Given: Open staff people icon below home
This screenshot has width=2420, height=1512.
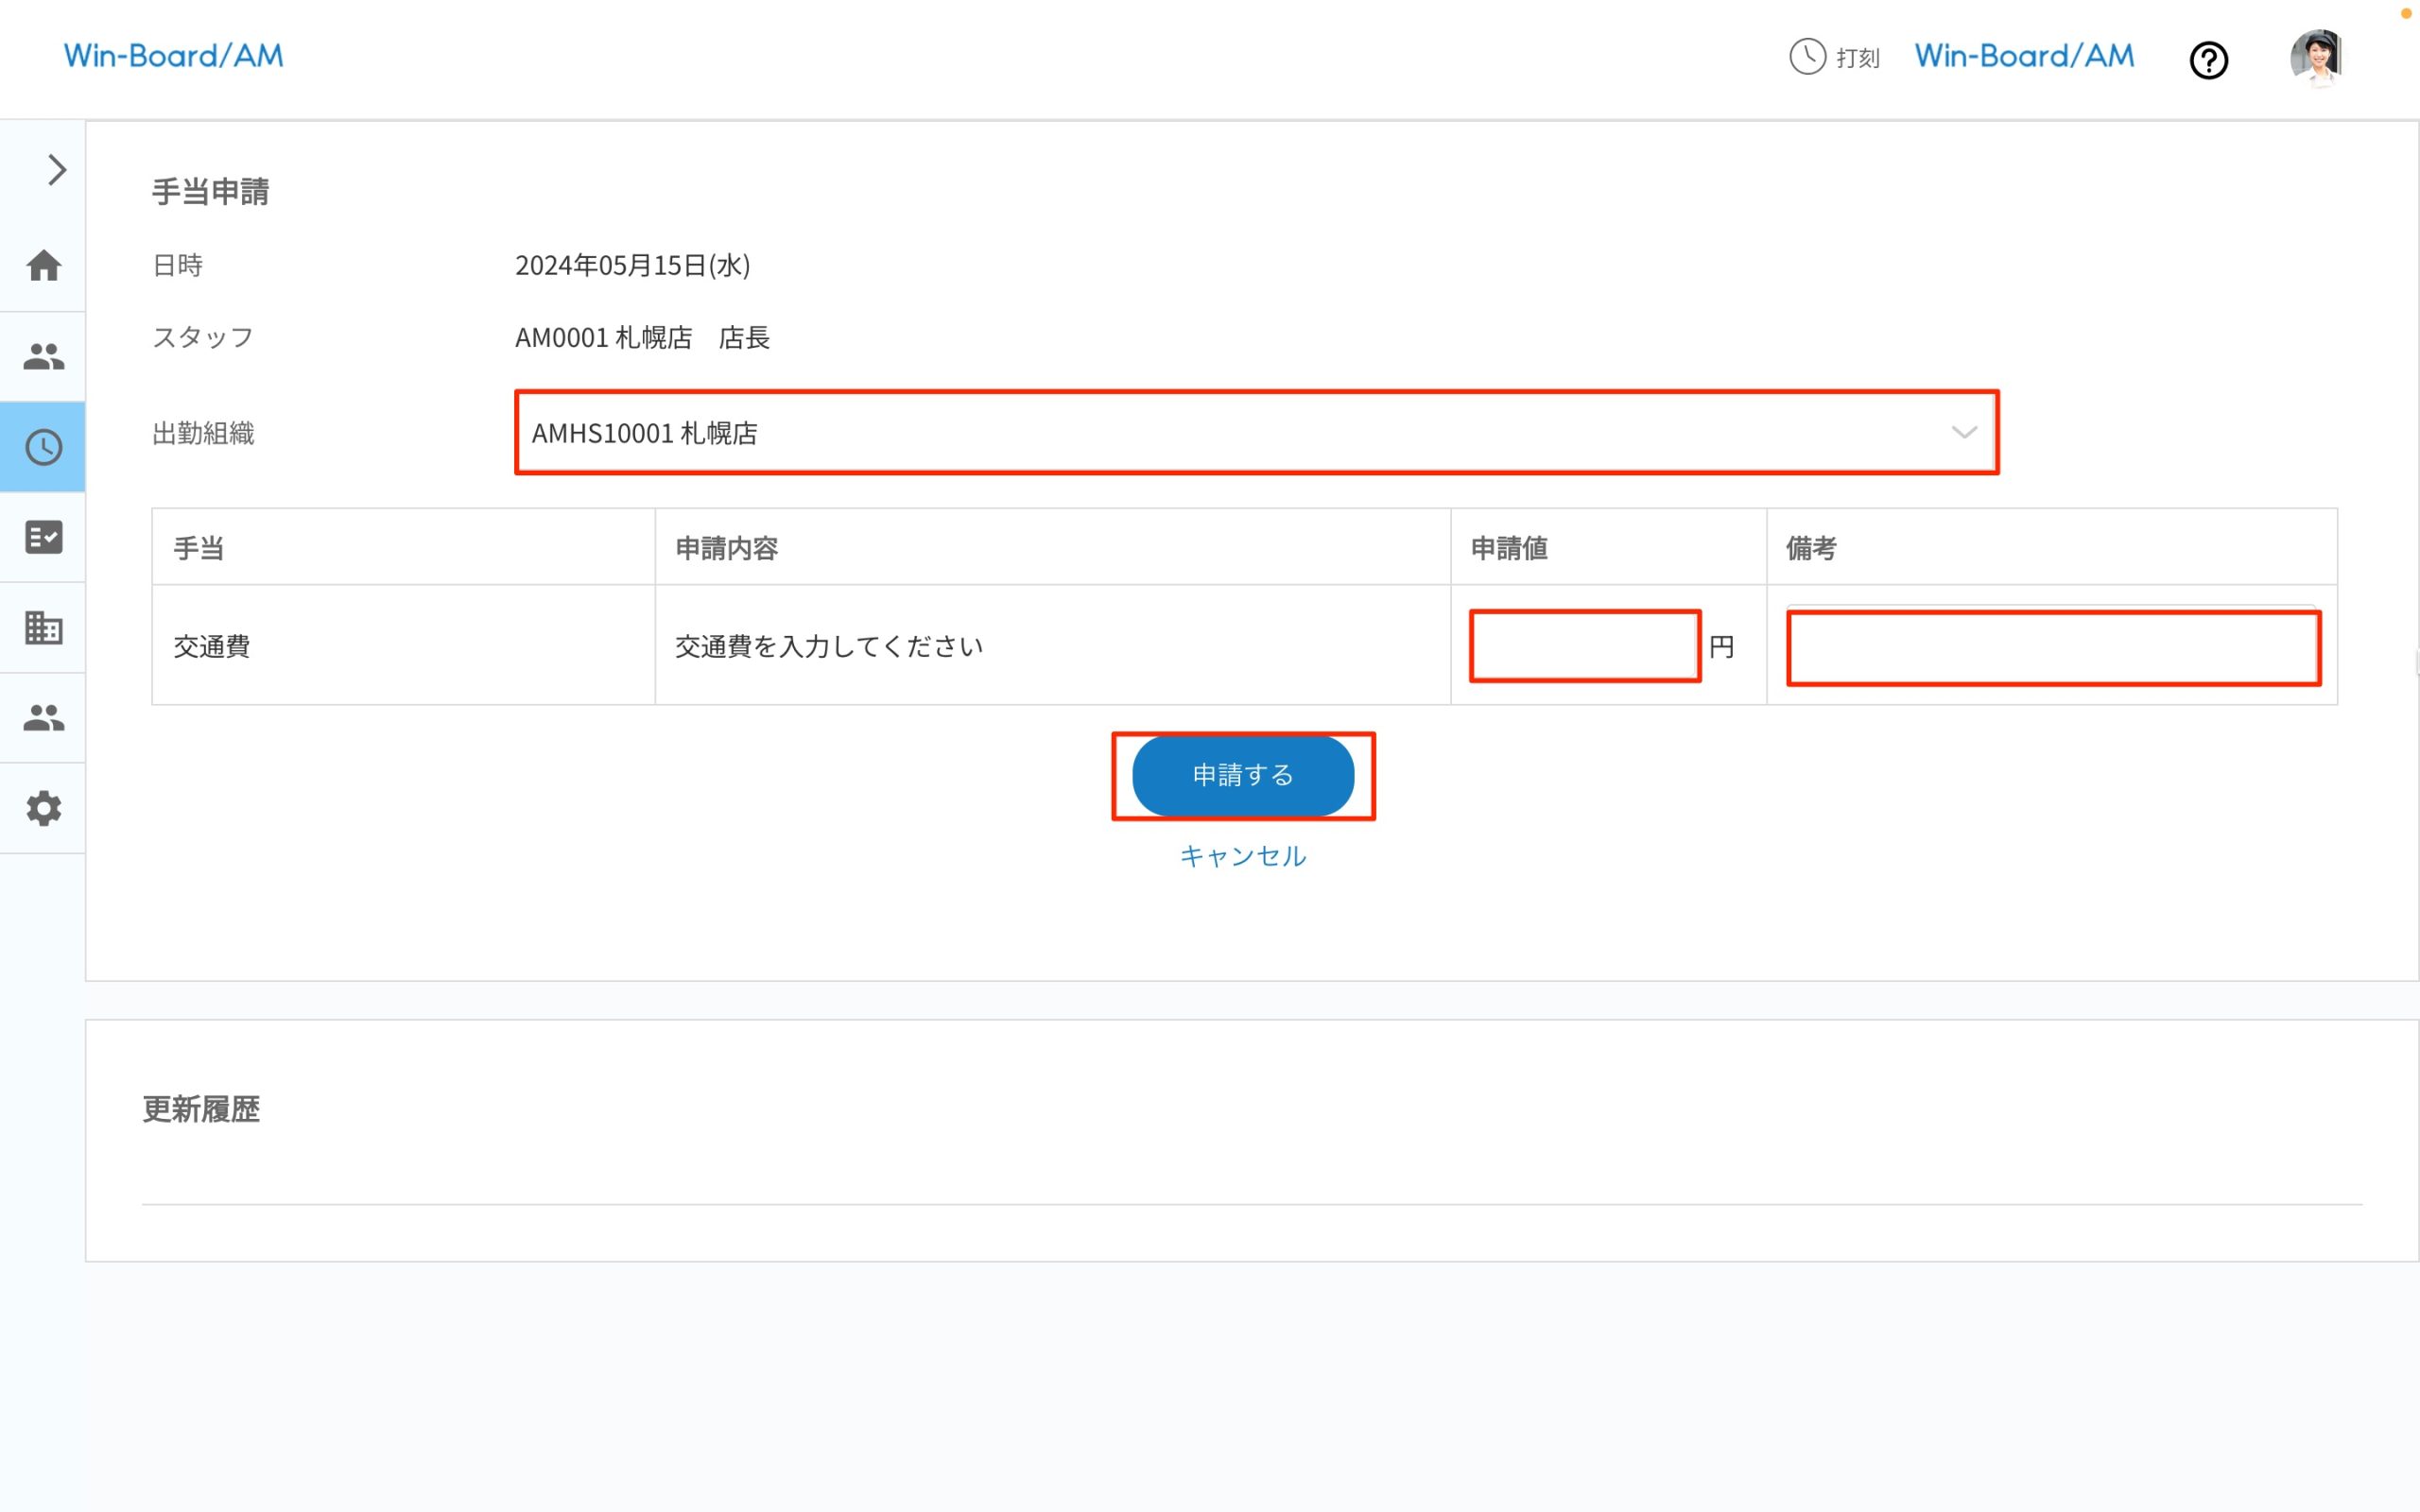Looking at the screenshot, I should [43, 356].
